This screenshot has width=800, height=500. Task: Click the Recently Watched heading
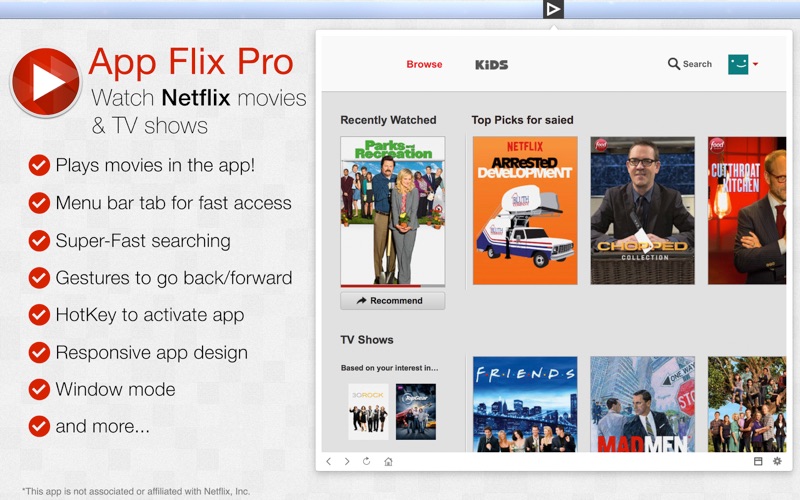pyautogui.click(x=388, y=120)
